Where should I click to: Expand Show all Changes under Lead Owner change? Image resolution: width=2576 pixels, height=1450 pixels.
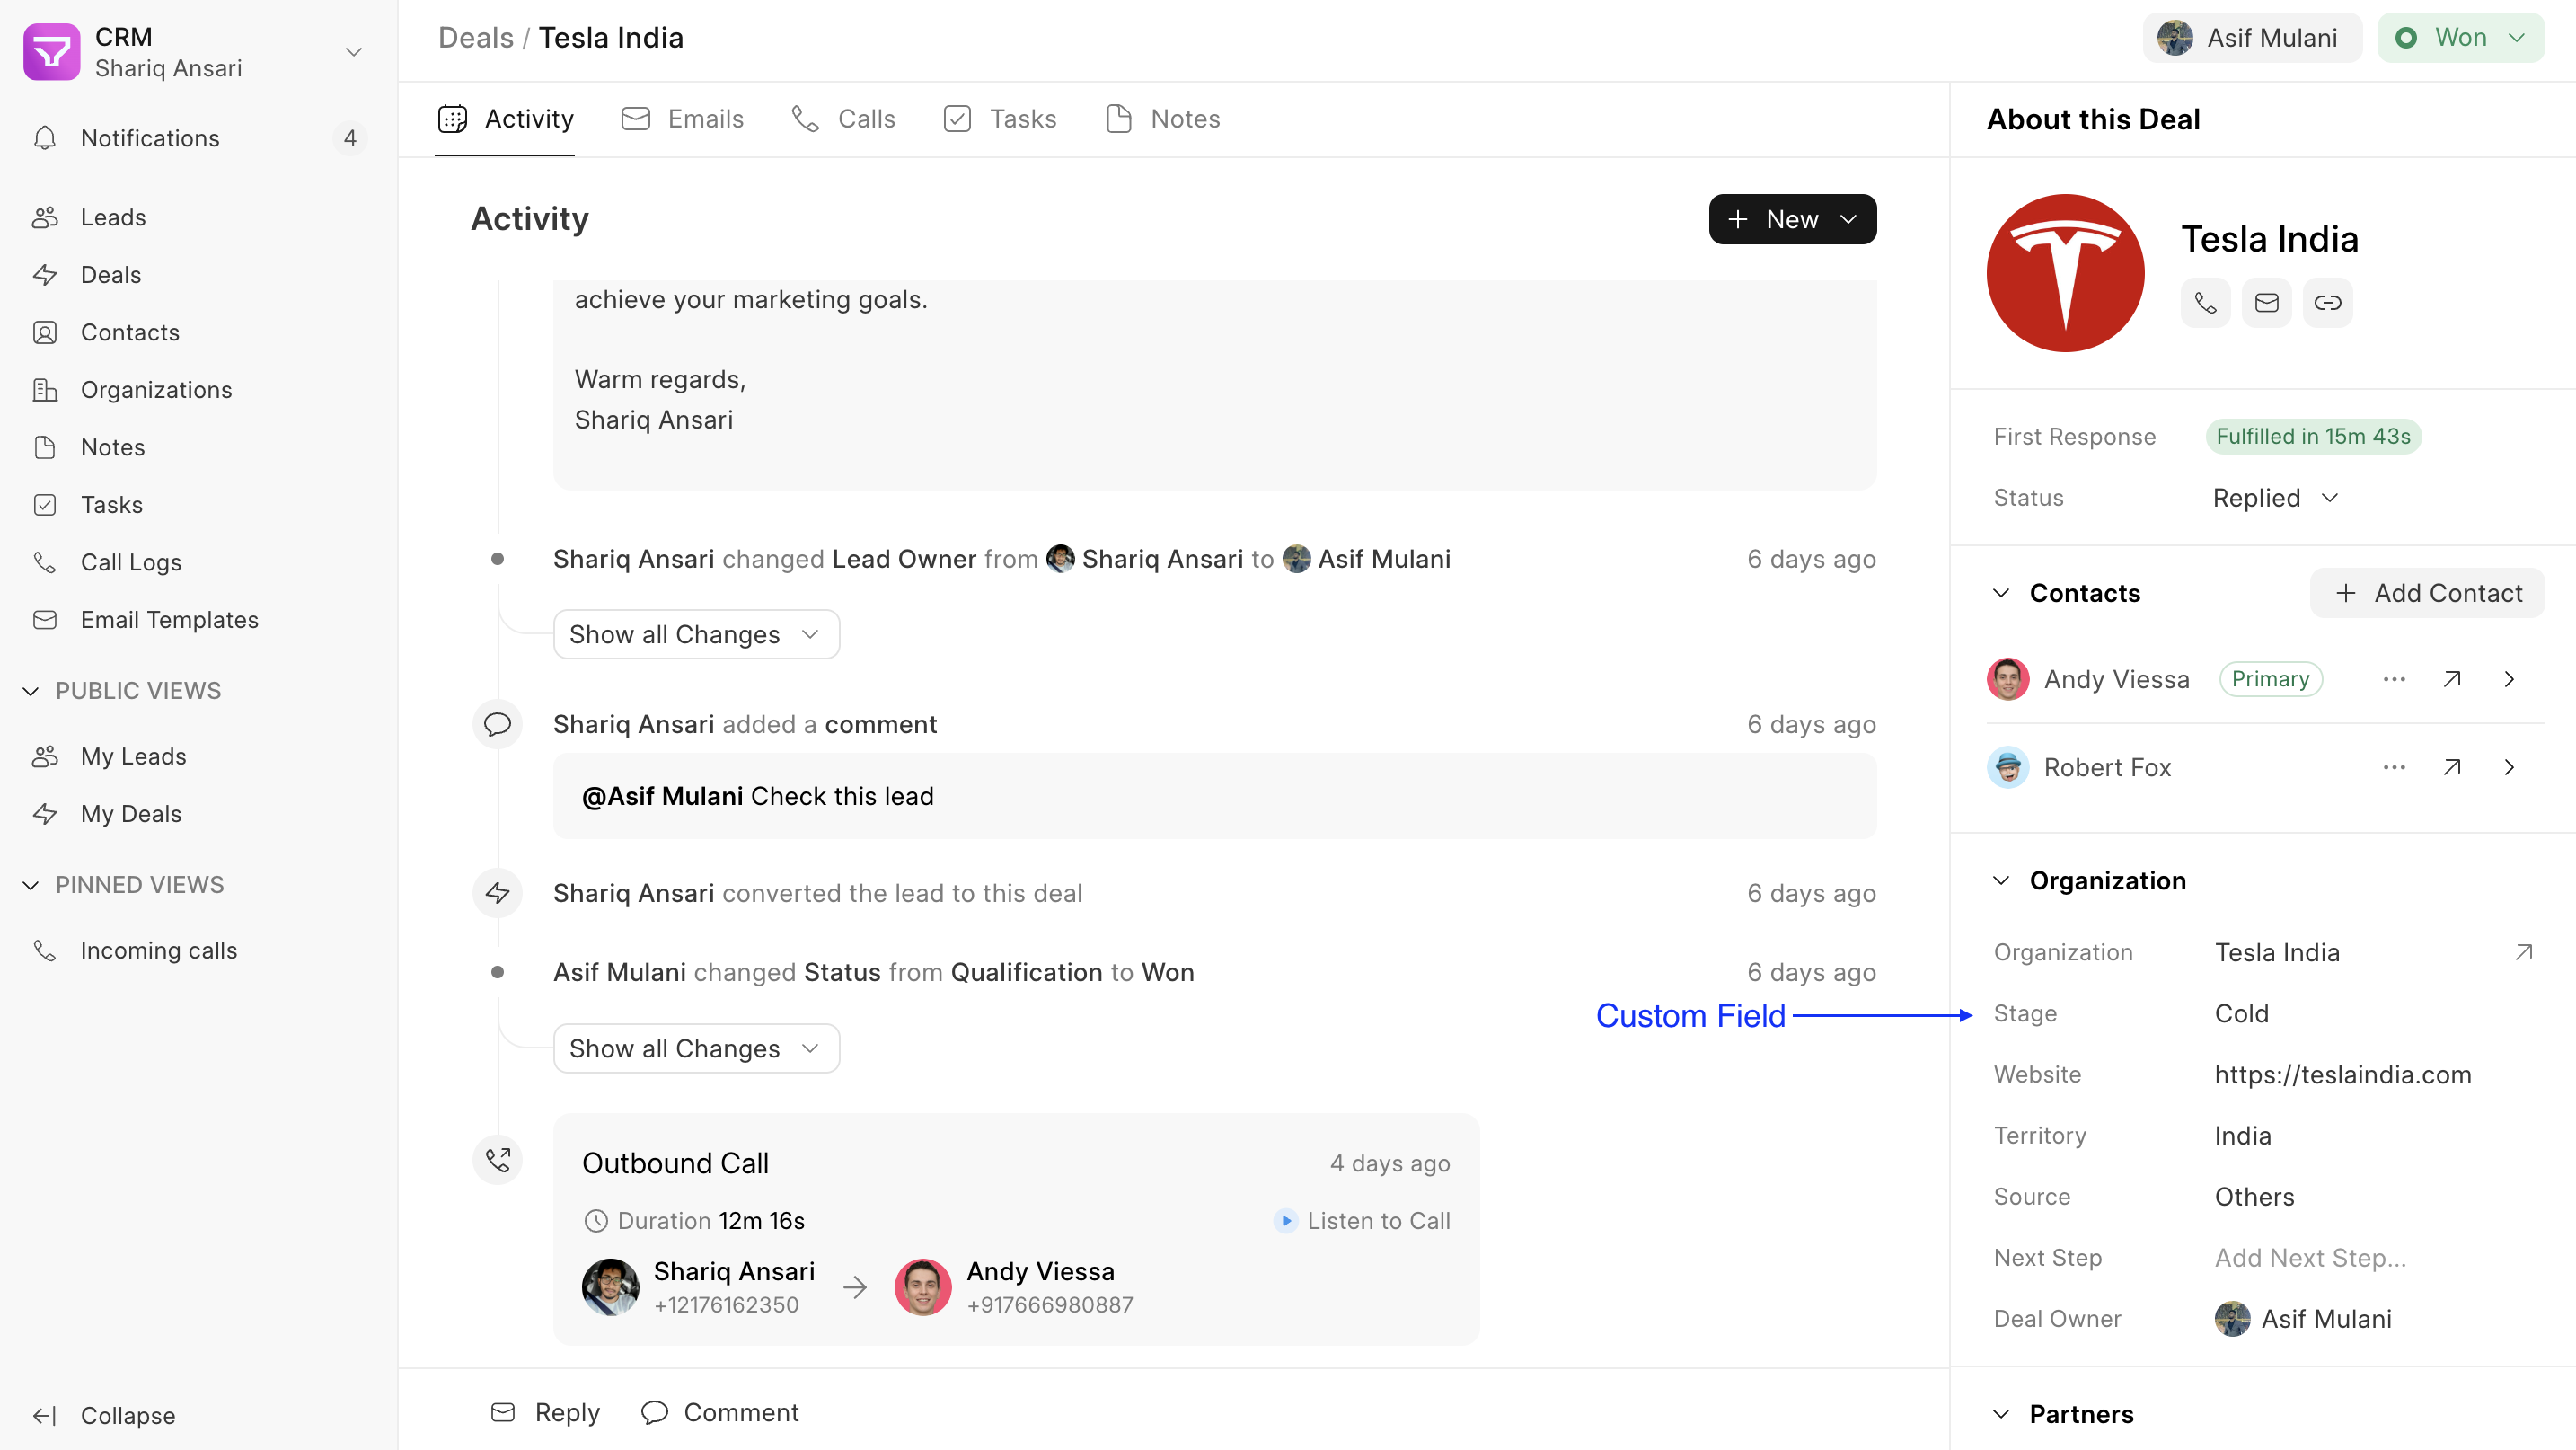click(x=695, y=634)
